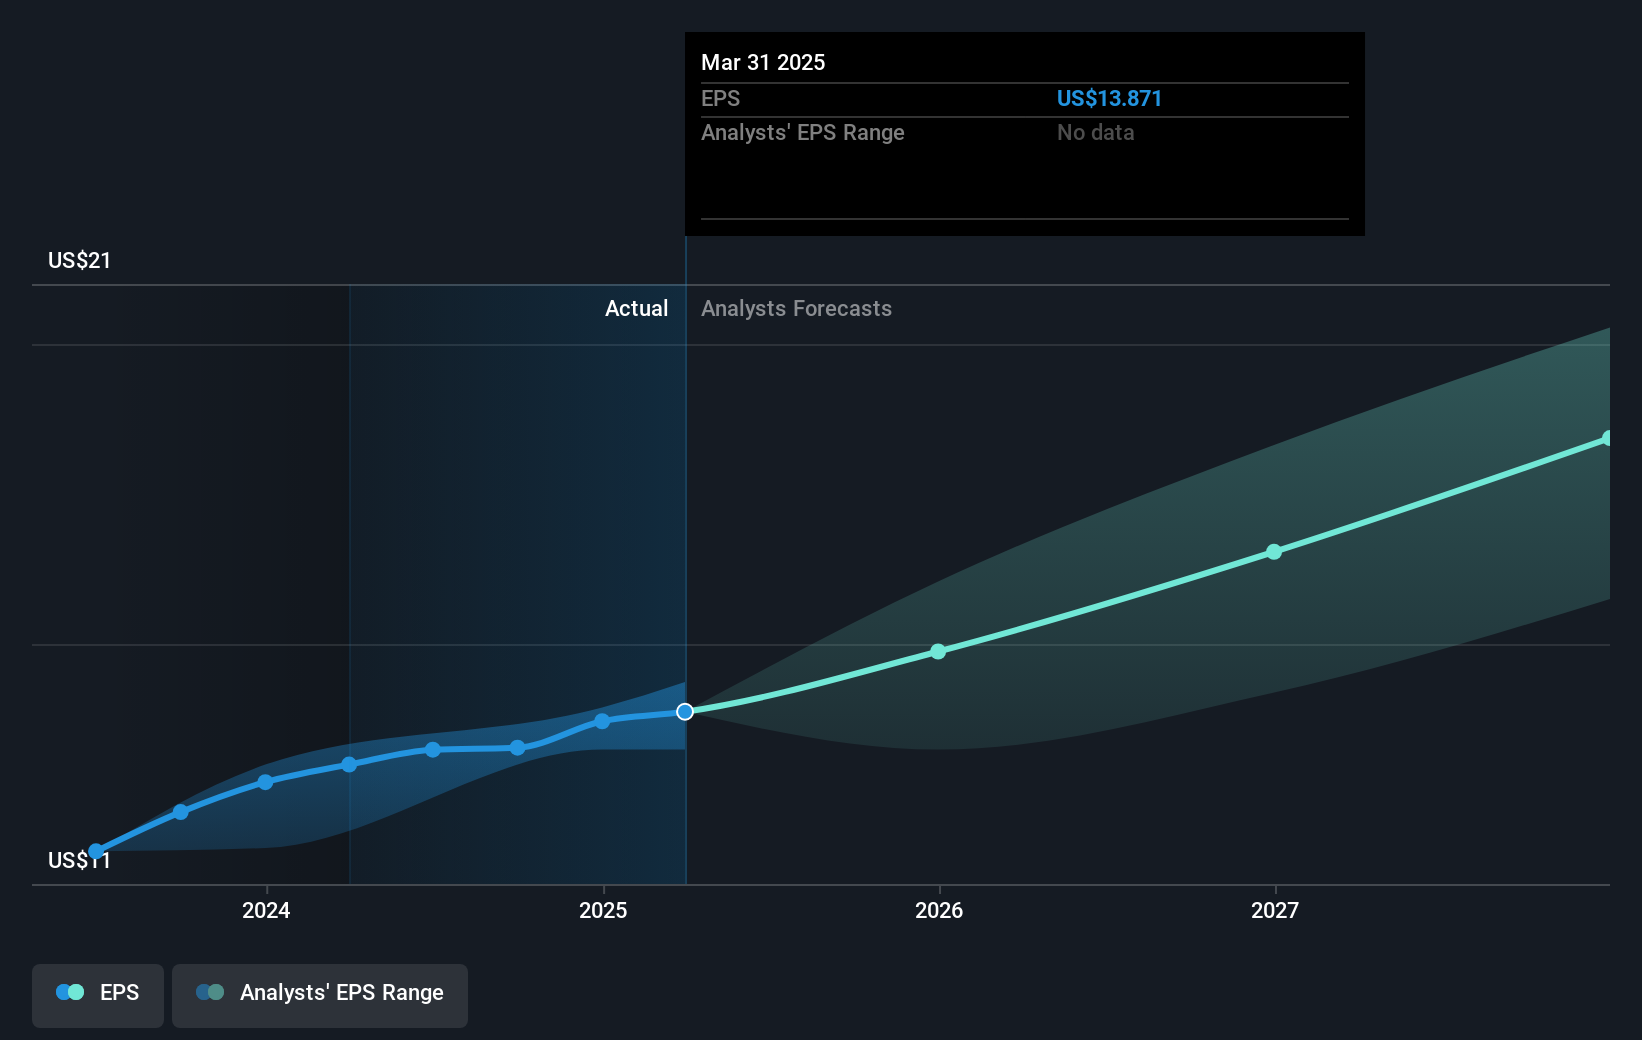Click the 2025 x-axis label

point(603,910)
